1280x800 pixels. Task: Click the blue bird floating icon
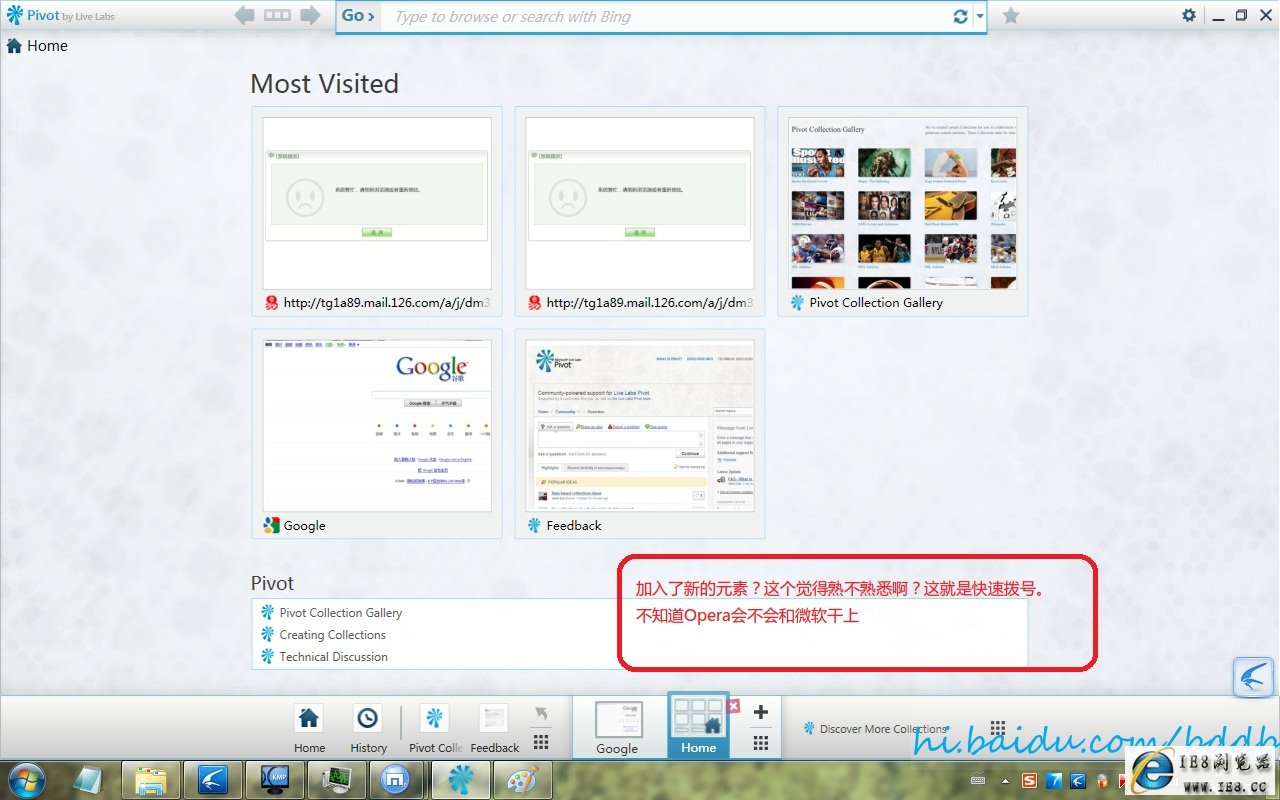[1253, 676]
